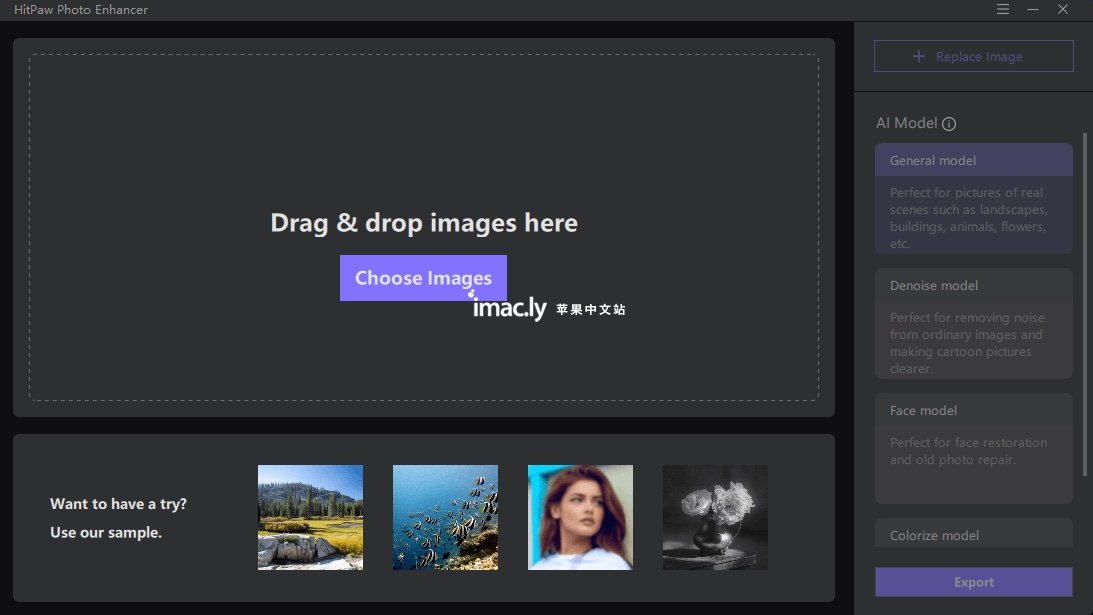Viewport: 1093px width, 615px height.
Task: Open the black-and-white flowers sample image
Action: point(715,517)
